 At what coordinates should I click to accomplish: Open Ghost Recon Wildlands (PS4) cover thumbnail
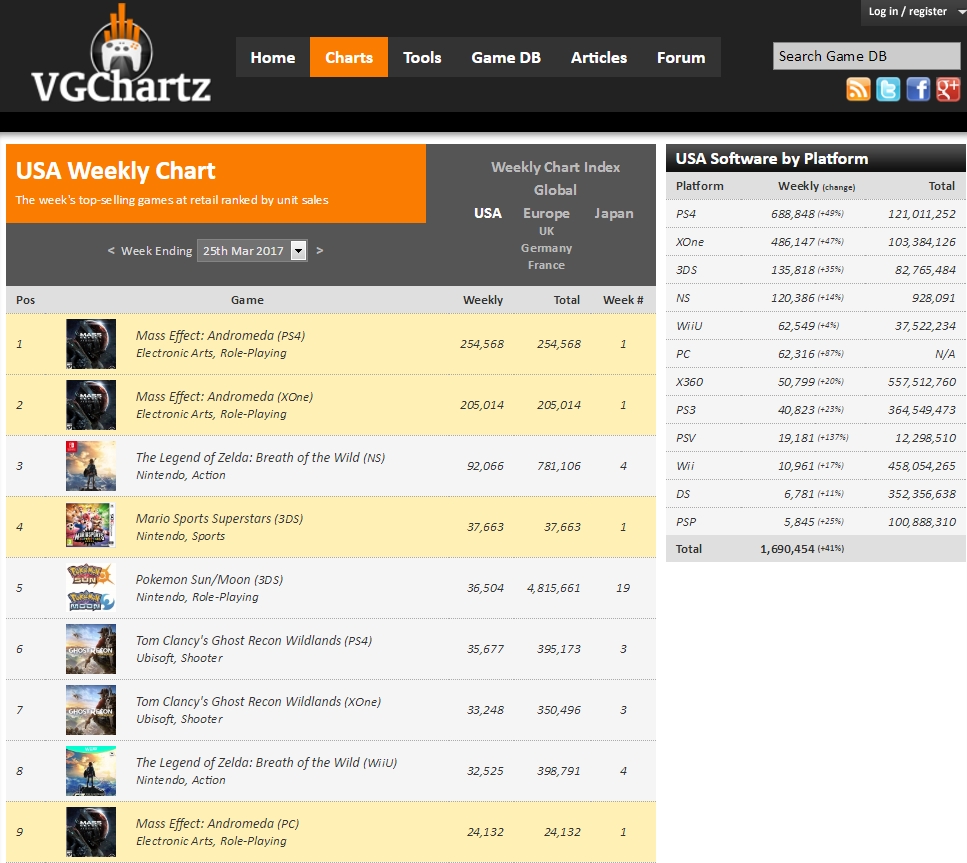point(91,649)
